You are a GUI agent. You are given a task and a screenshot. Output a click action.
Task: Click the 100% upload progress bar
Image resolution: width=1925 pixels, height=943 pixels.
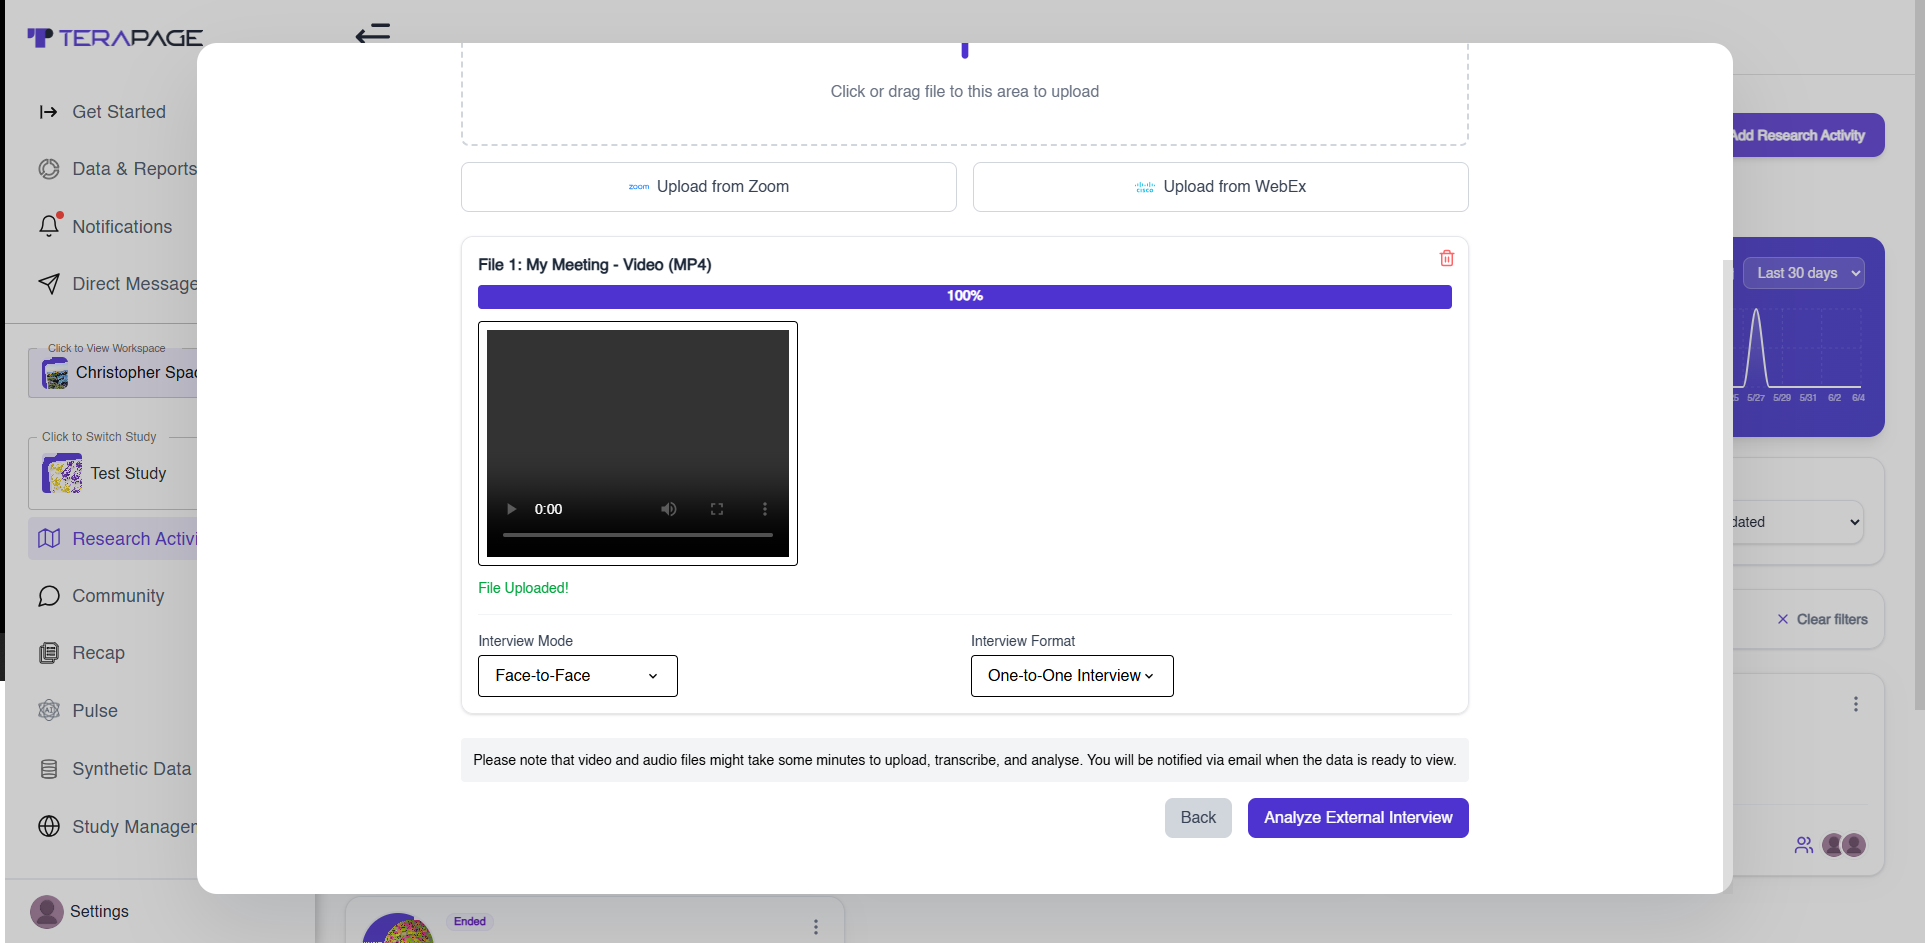965,297
